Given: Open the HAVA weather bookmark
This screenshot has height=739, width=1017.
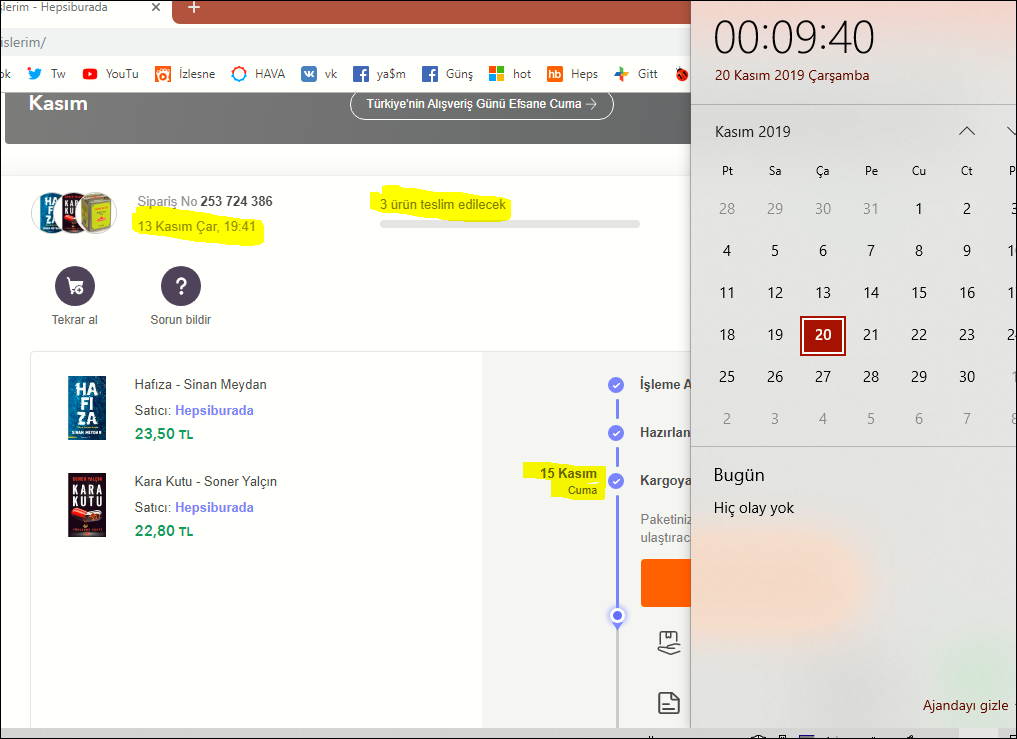Looking at the screenshot, I should pyautogui.click(x=258, y=74).
